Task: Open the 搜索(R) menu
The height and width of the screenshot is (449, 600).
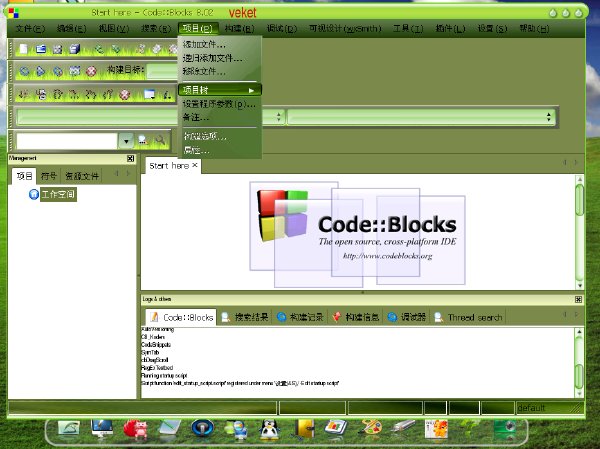Action: click(156, 29)
